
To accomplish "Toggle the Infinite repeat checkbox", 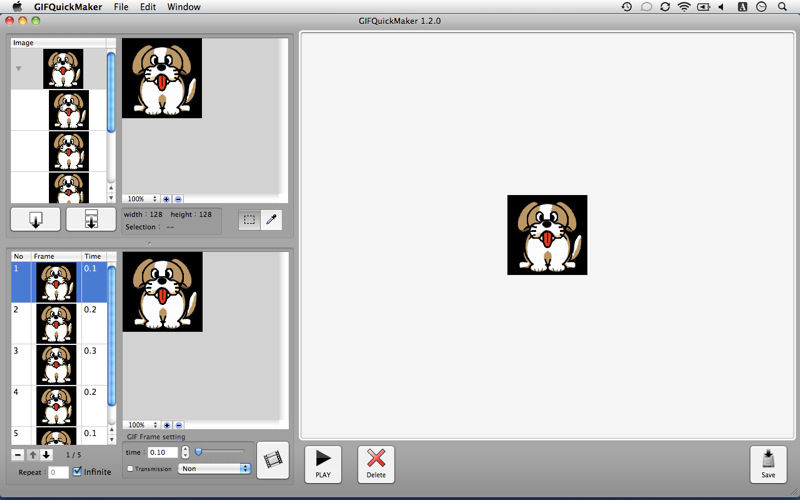I will (x=78, y=472).
